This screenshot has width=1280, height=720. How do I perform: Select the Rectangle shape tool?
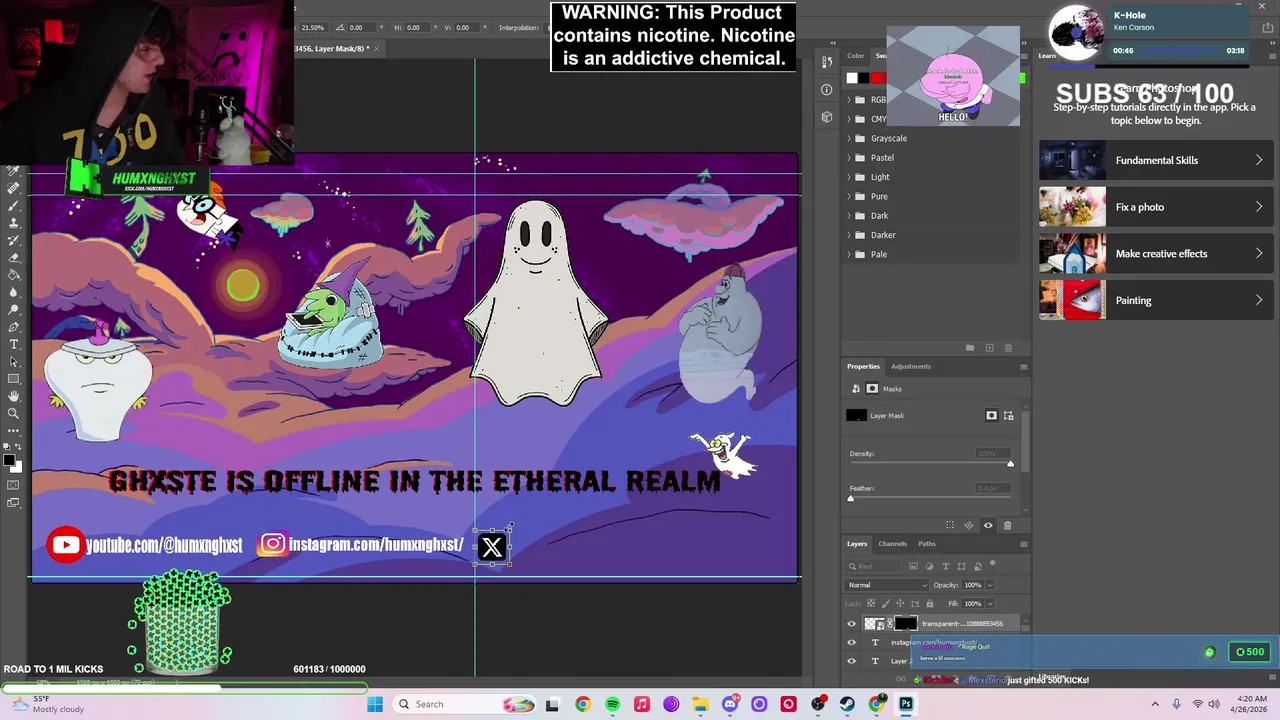coord(14,378)
